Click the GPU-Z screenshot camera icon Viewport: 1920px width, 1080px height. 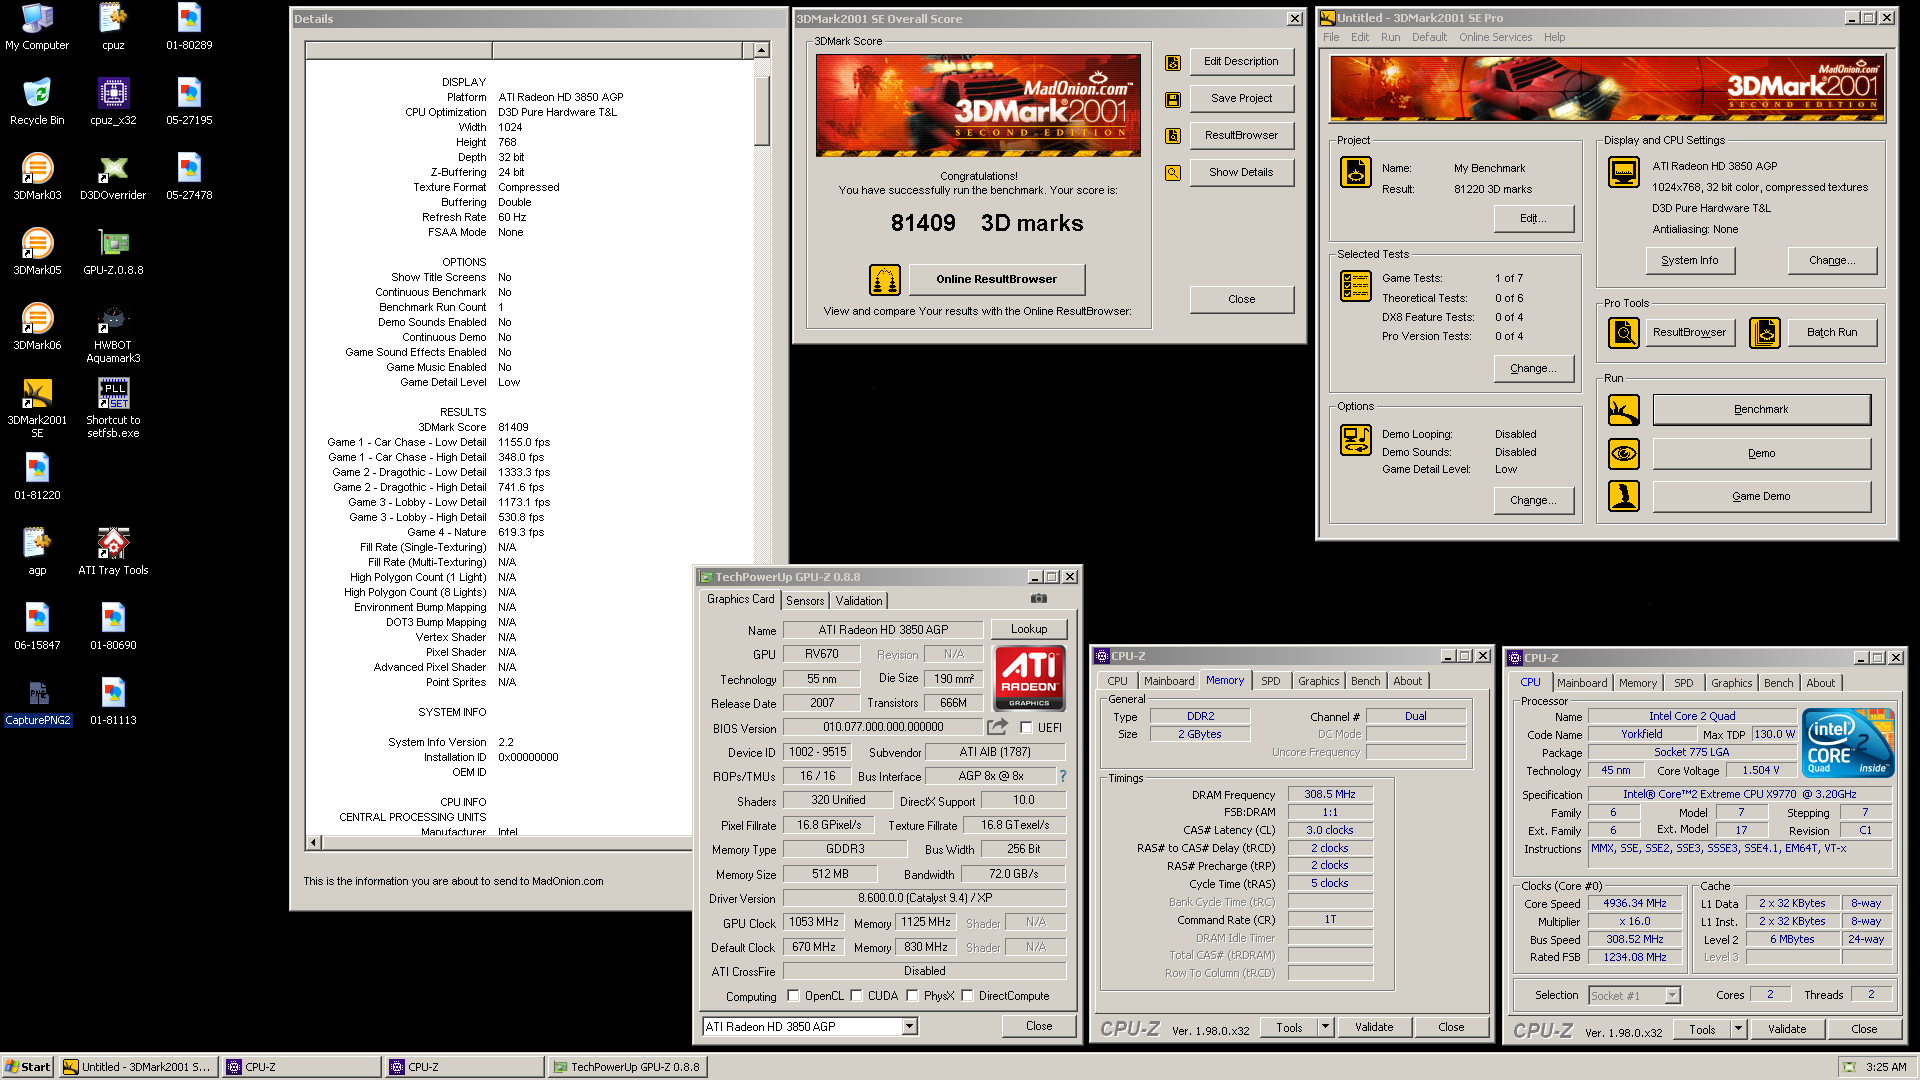click(1039, 598)
